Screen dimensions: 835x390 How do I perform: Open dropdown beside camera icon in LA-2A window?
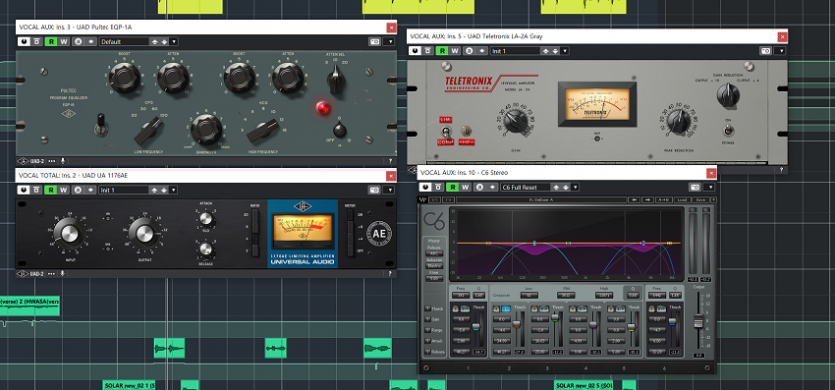[781, 51]
